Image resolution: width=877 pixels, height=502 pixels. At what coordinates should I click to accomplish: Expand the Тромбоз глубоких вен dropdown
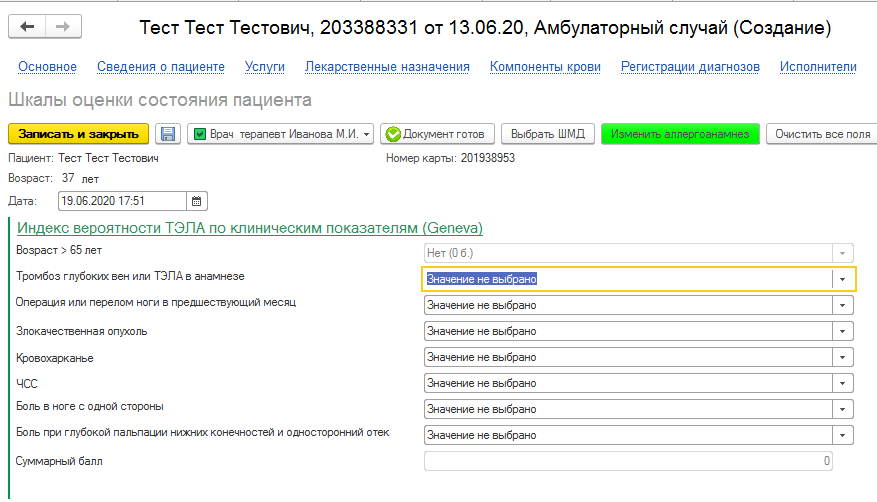click(x=843, y=279)
